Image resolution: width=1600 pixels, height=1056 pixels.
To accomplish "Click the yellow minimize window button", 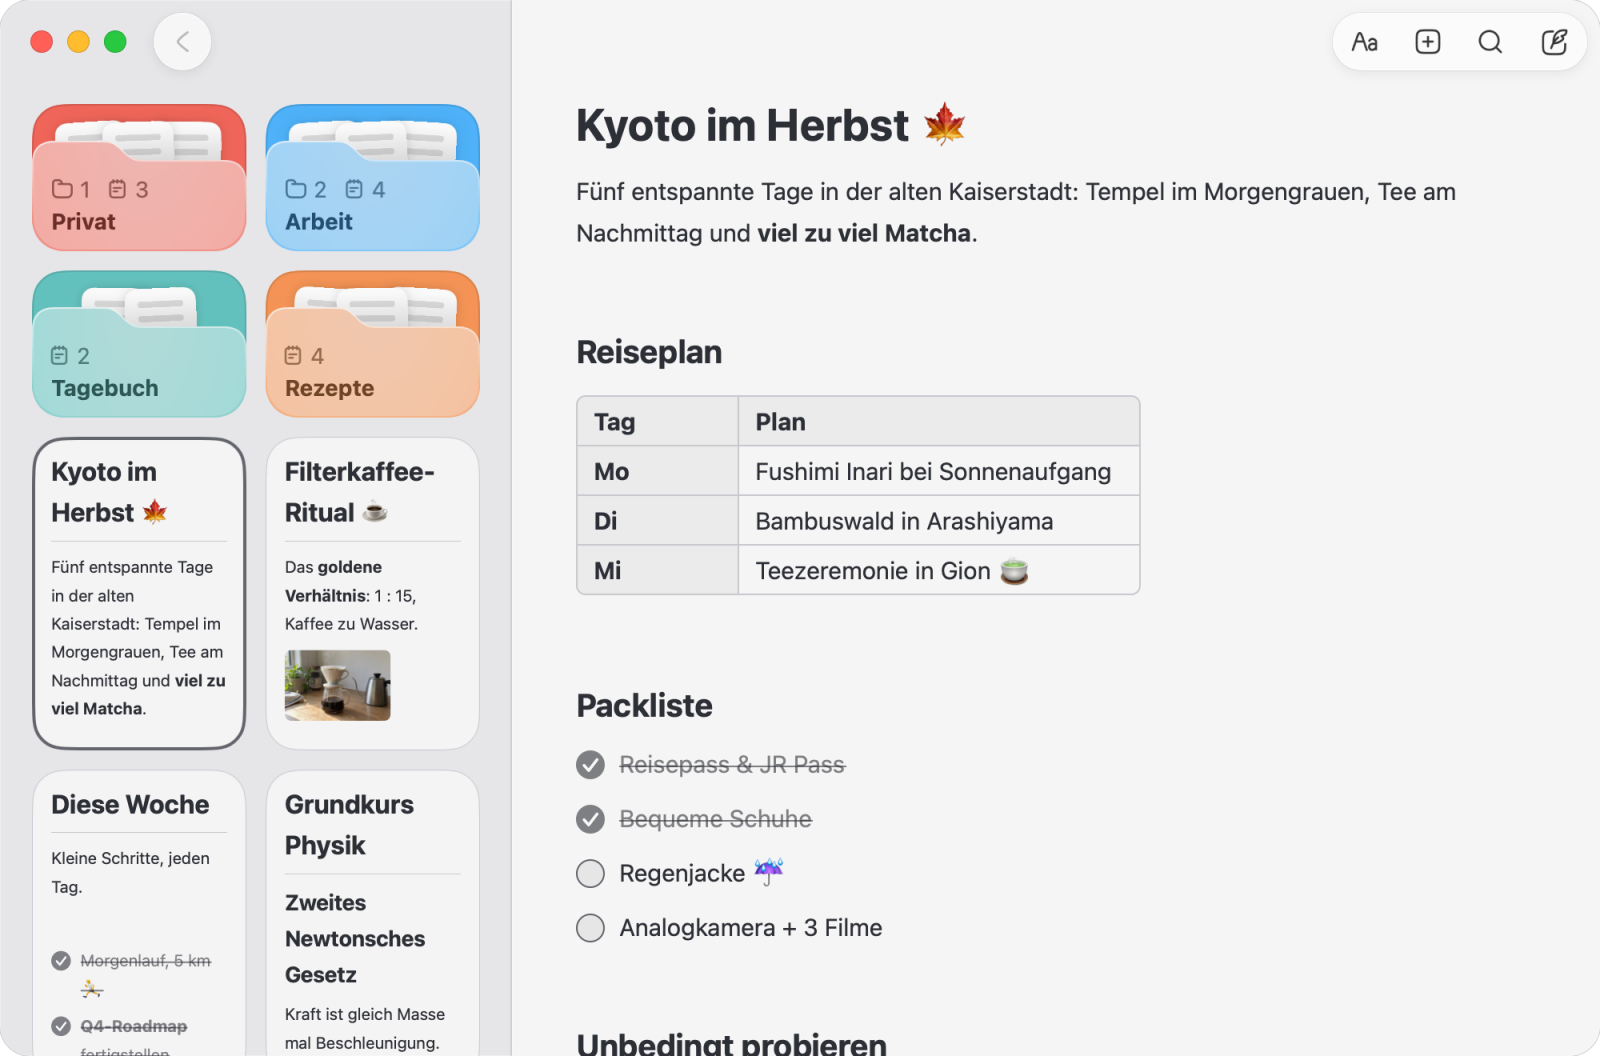I will (78, 42).
